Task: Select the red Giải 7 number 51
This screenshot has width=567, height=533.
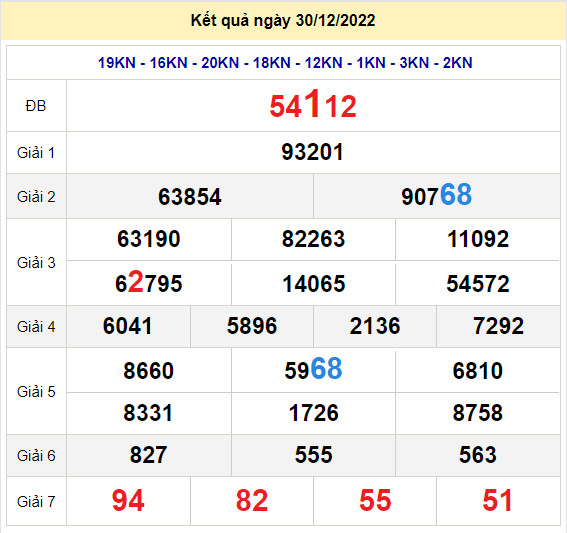Action: pyautogui.click(x=498, y=500)
